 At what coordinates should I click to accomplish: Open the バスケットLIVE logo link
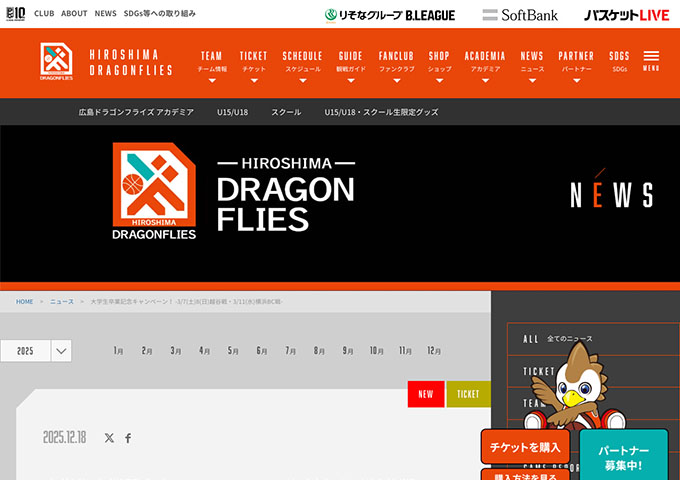[x=626, y=15]
